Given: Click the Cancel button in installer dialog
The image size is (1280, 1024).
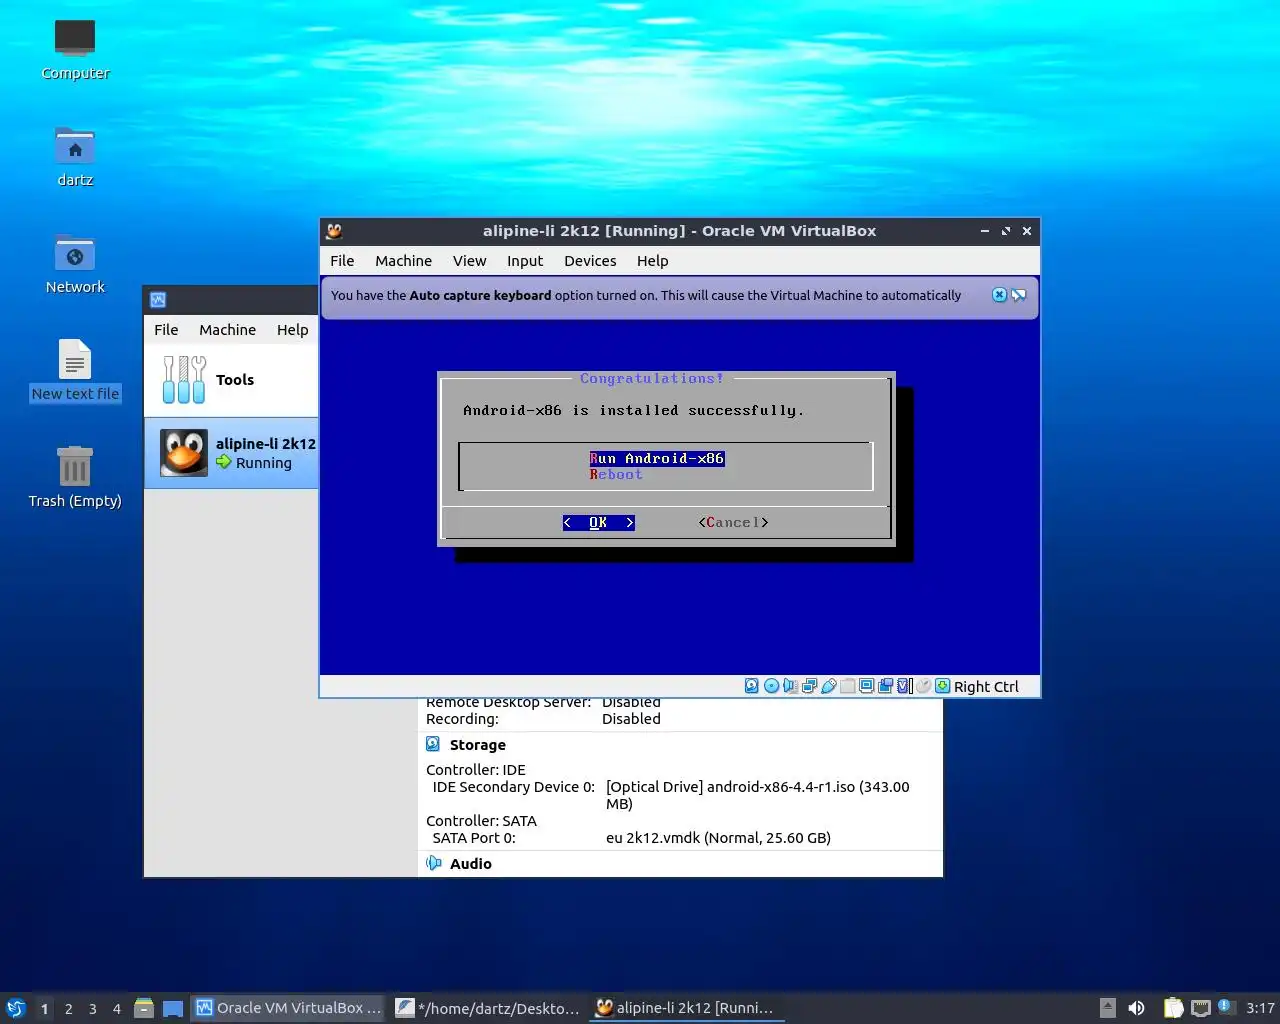Looking at the screenshot, I should 733,523.
